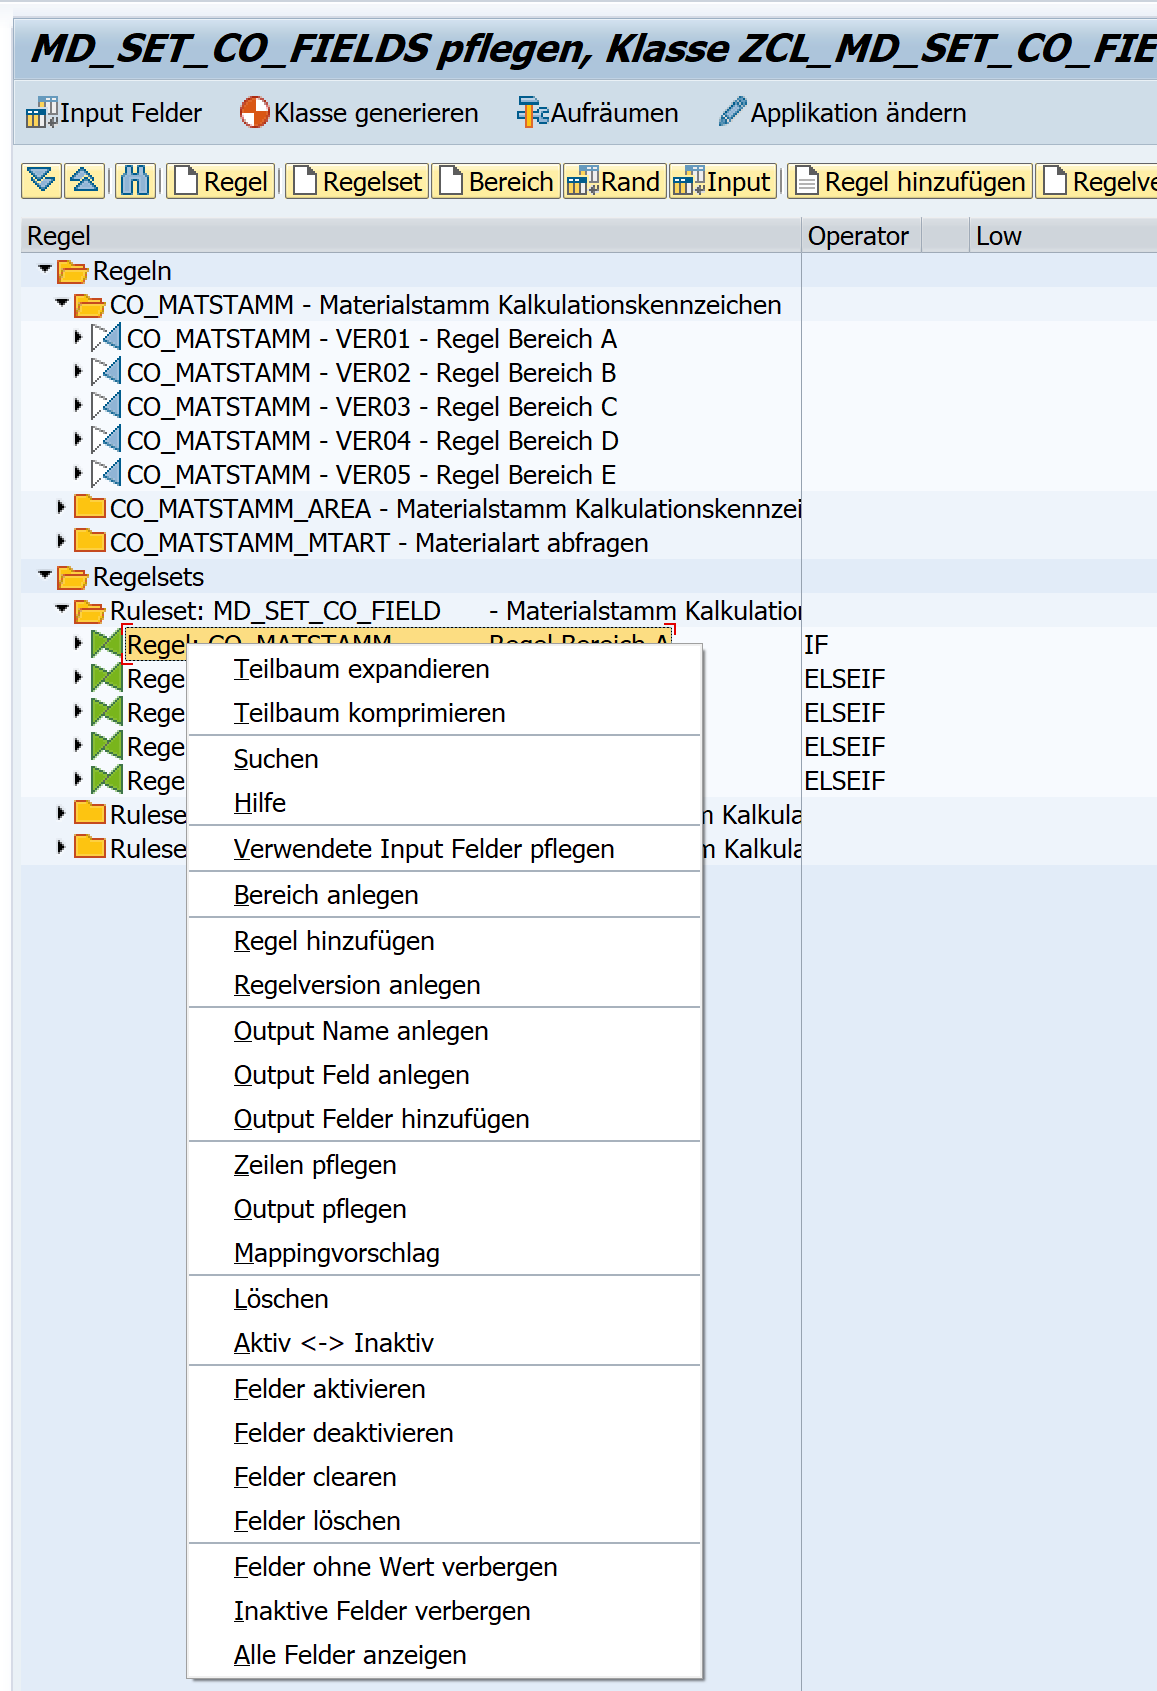Open Input Felder from the toolbar
The image size is (1157, 1691).
114,113
